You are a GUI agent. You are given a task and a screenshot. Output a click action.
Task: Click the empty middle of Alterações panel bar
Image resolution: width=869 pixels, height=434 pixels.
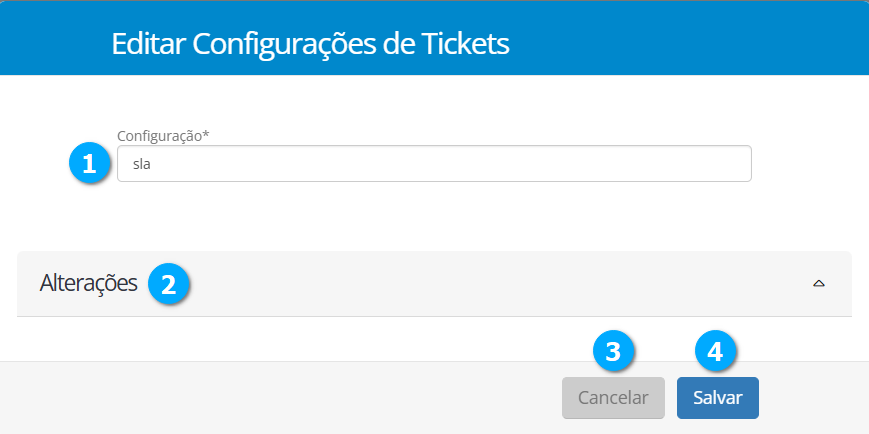click(500, 284)
